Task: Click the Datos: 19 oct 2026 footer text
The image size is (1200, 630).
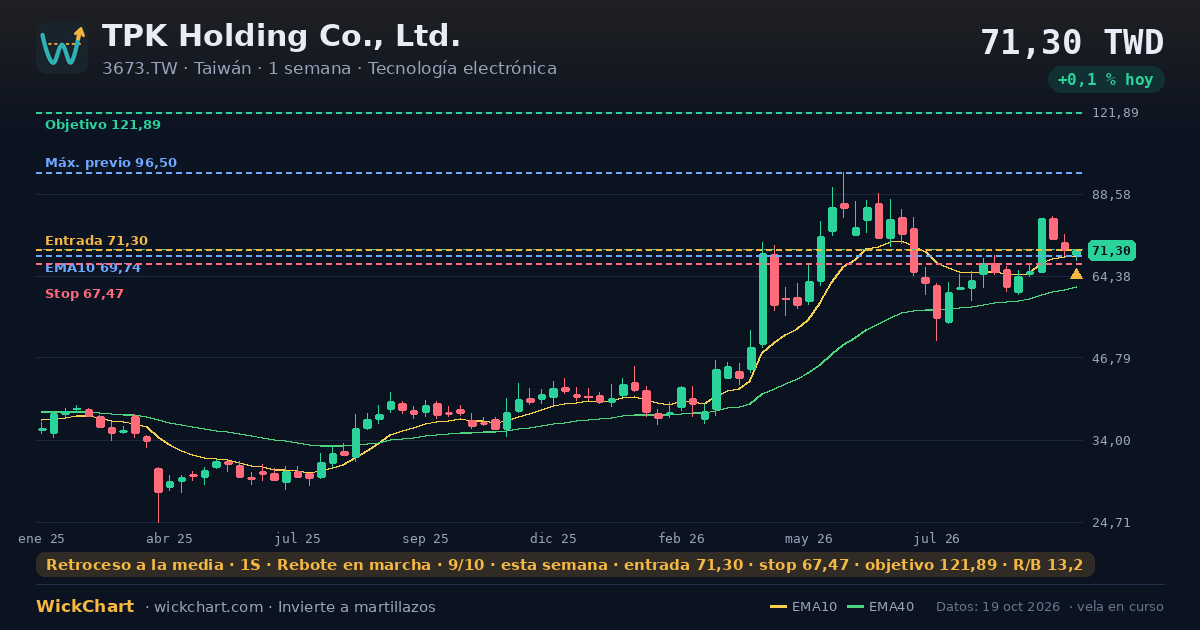Action: (999, 607)
